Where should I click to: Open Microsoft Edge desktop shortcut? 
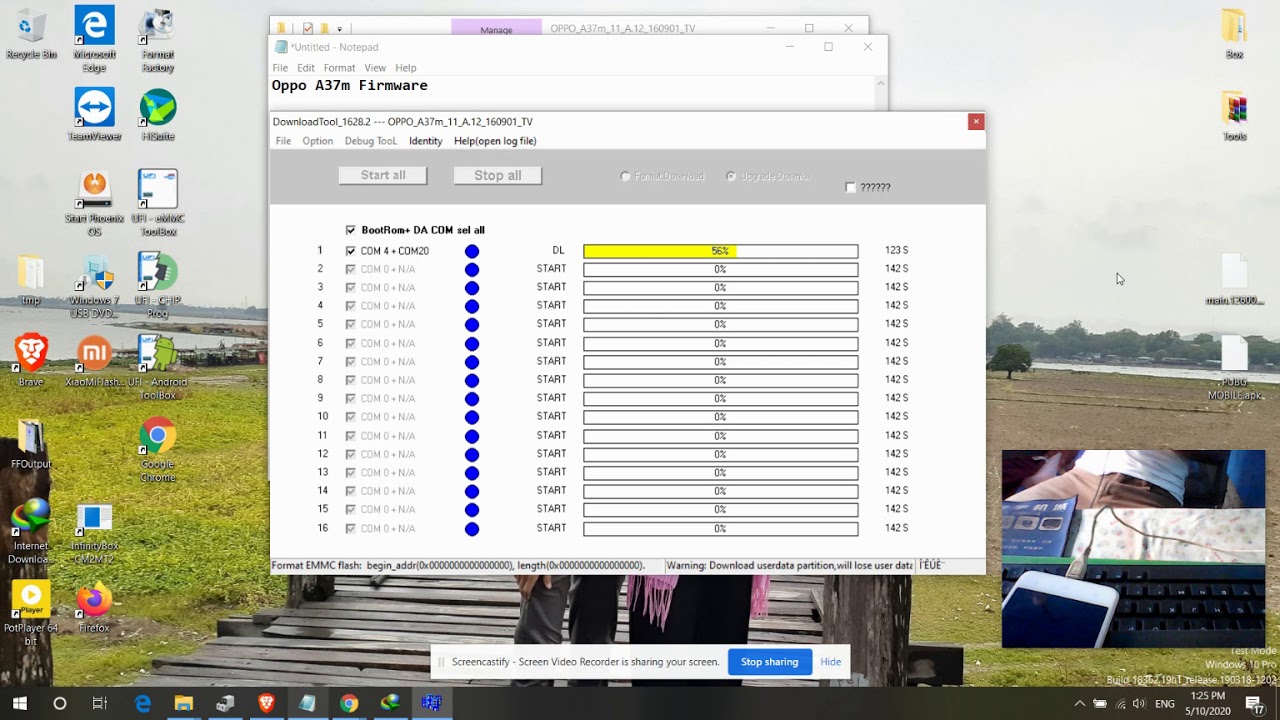[94, 40]
